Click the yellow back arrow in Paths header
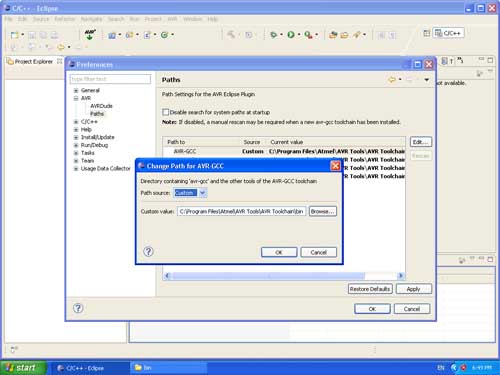The height and width of the screenshot is (375, 500). (392, 80)
